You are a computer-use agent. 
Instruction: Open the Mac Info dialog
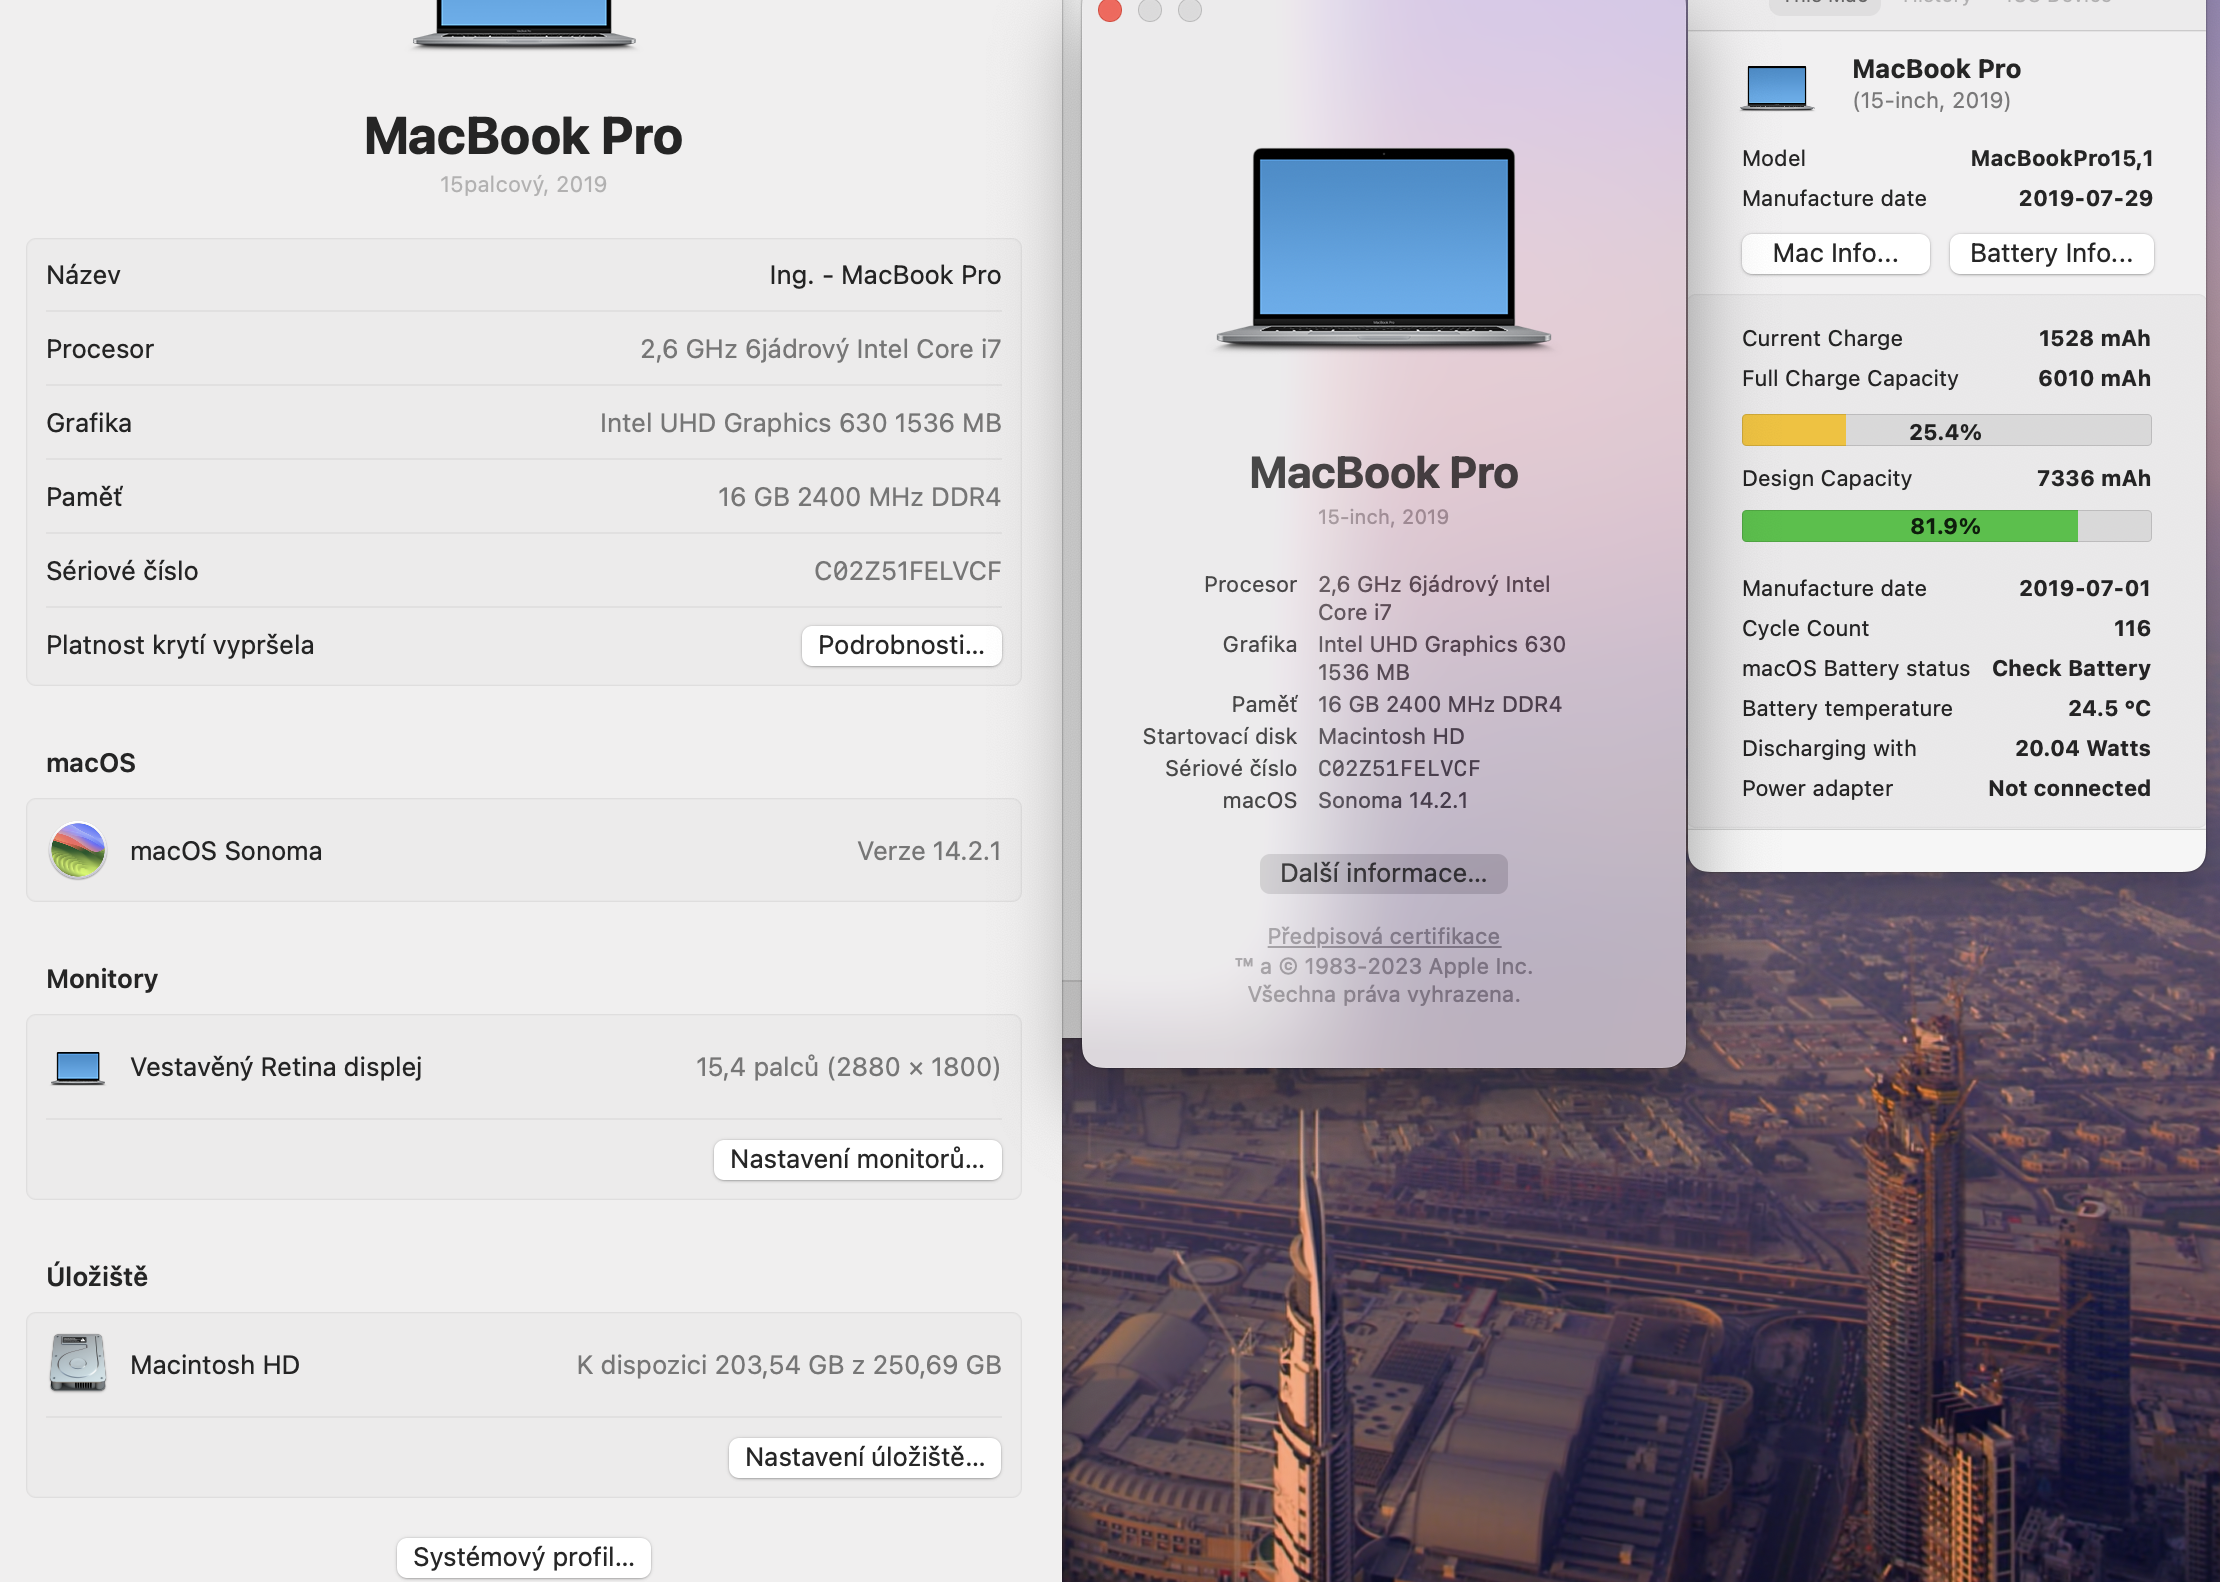tap(1835, 253)
